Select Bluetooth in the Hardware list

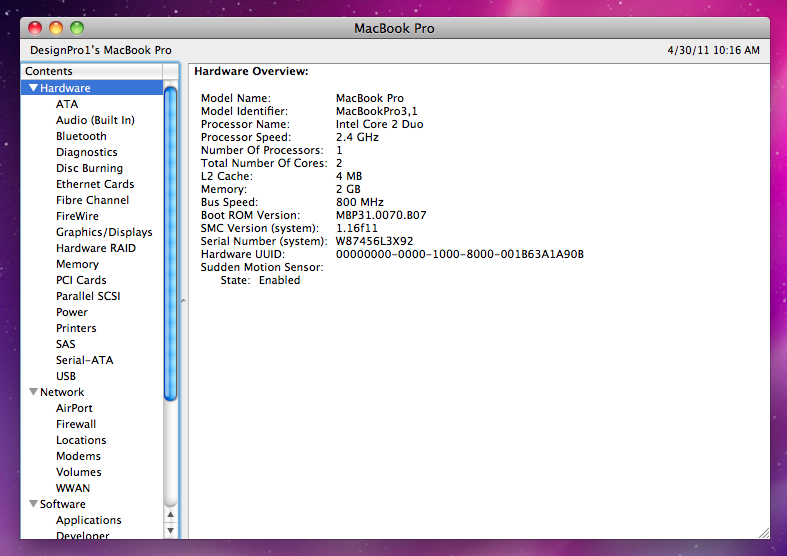pyautogui.click(x=81, y=136)
